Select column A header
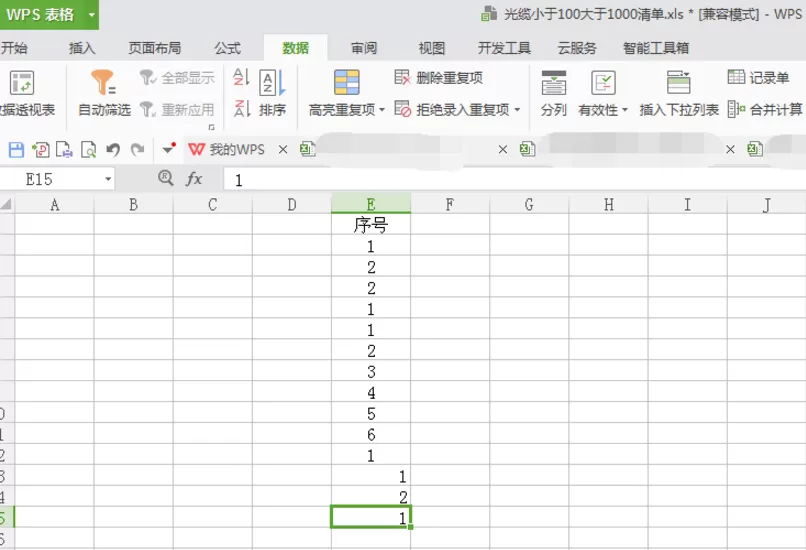The width and height of the screenshot is (806, 550). point(54,204)
